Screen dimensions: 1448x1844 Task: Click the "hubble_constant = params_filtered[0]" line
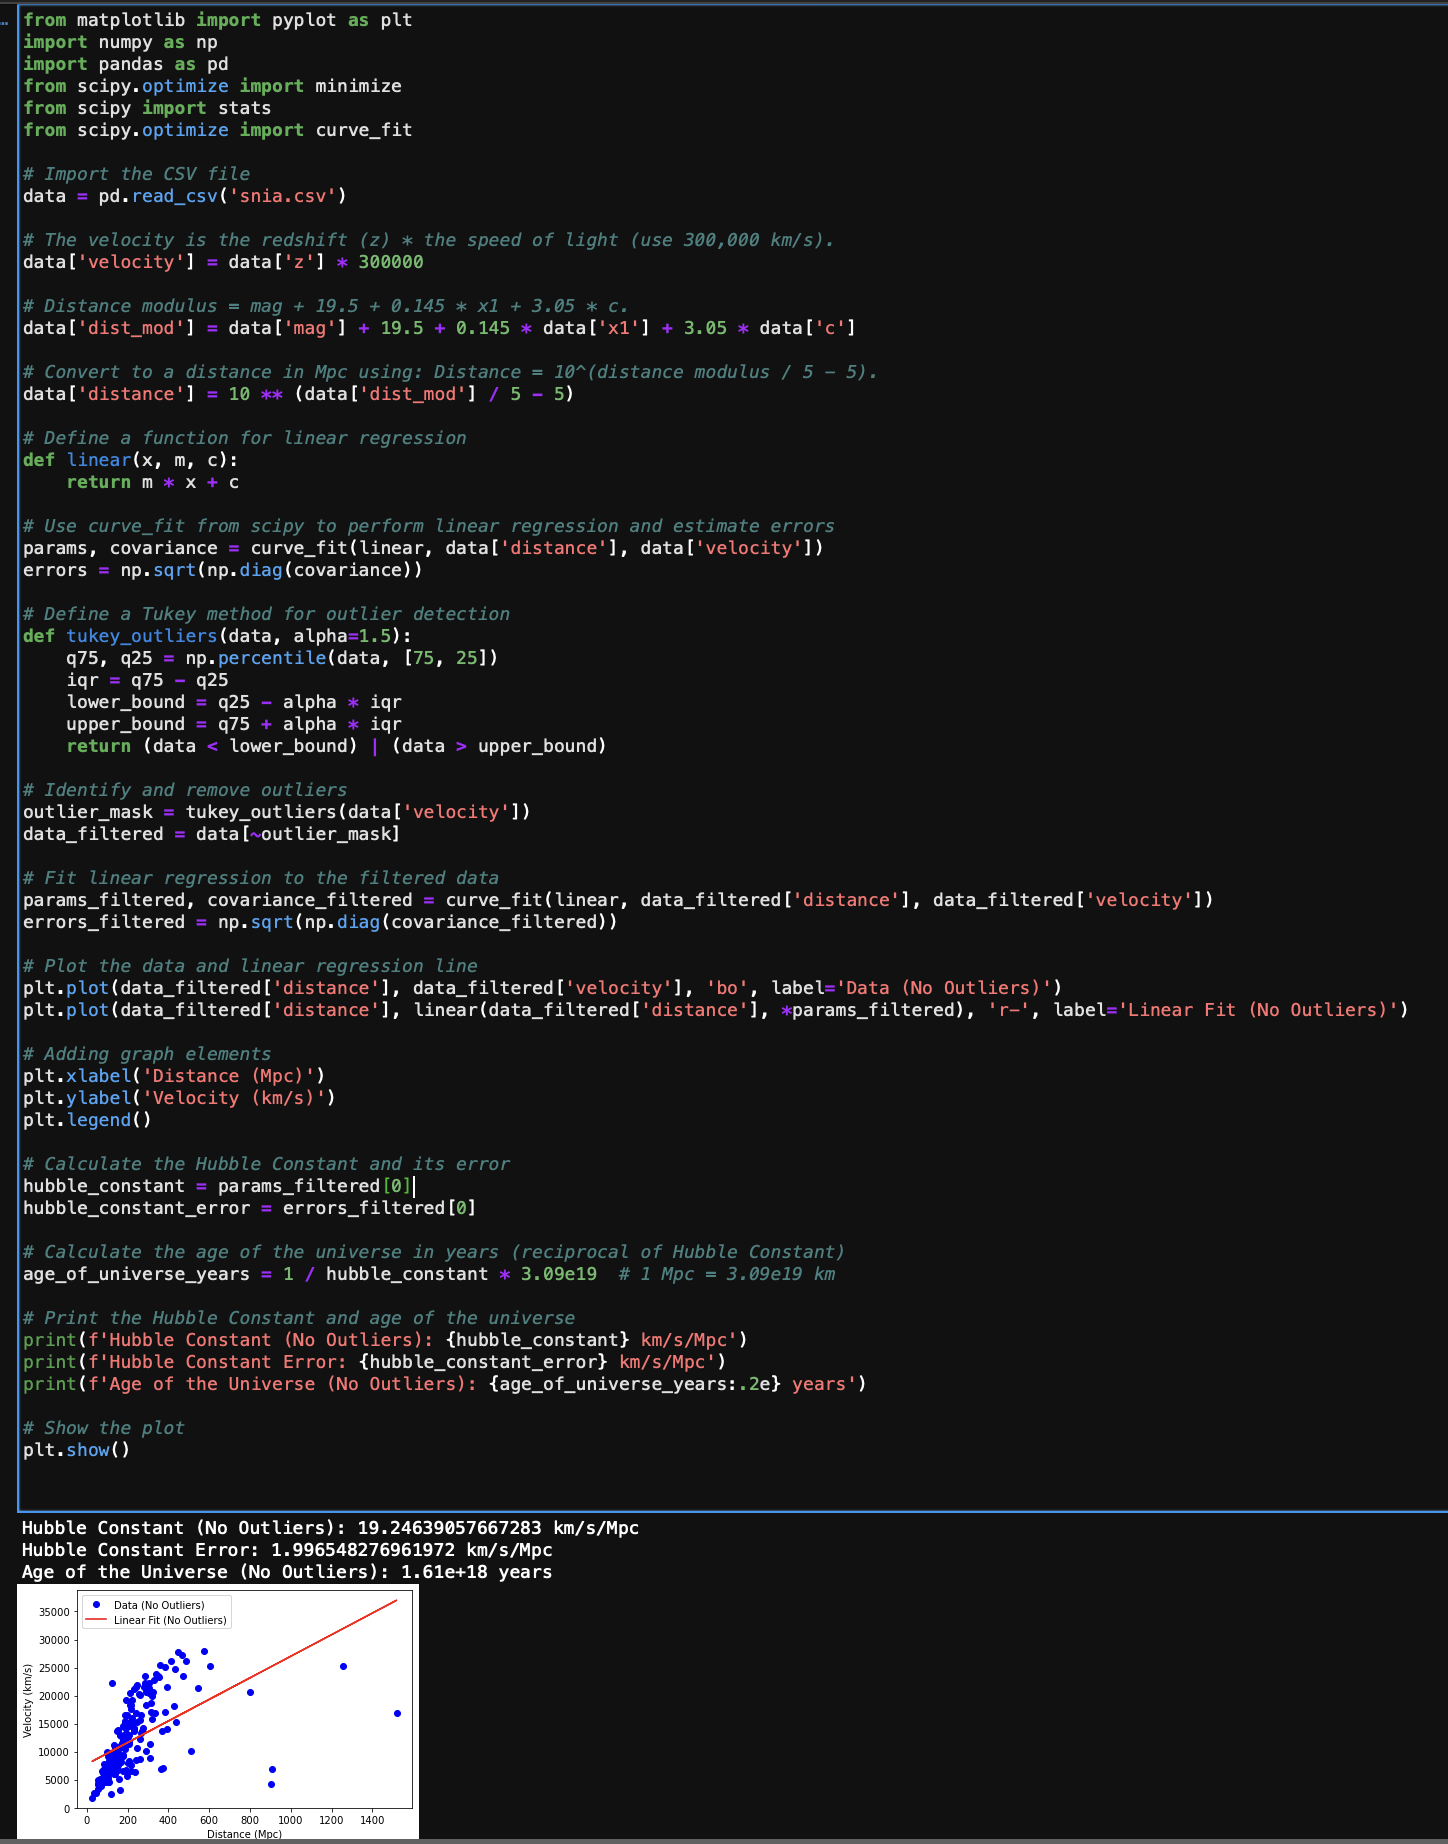coord(218,1186)
